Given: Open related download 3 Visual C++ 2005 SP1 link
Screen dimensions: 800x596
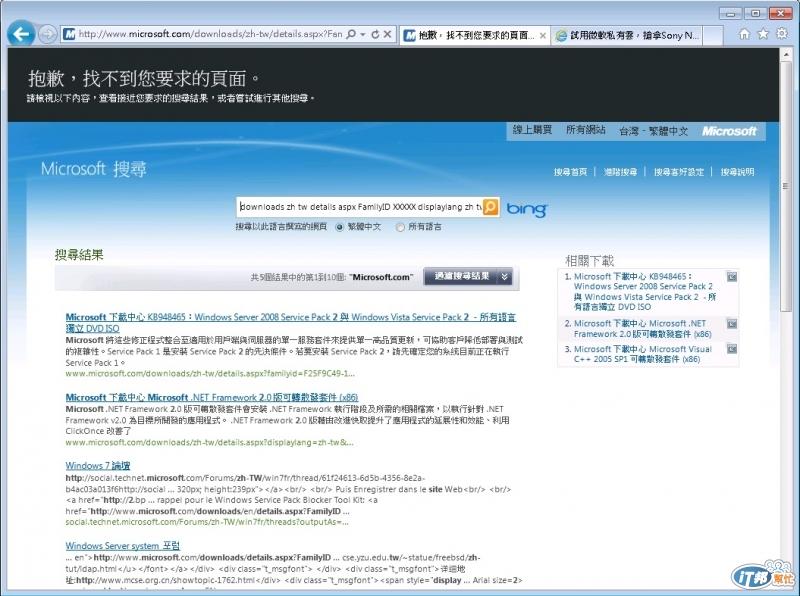Looking at the screenshot, I should pos(642,354).
